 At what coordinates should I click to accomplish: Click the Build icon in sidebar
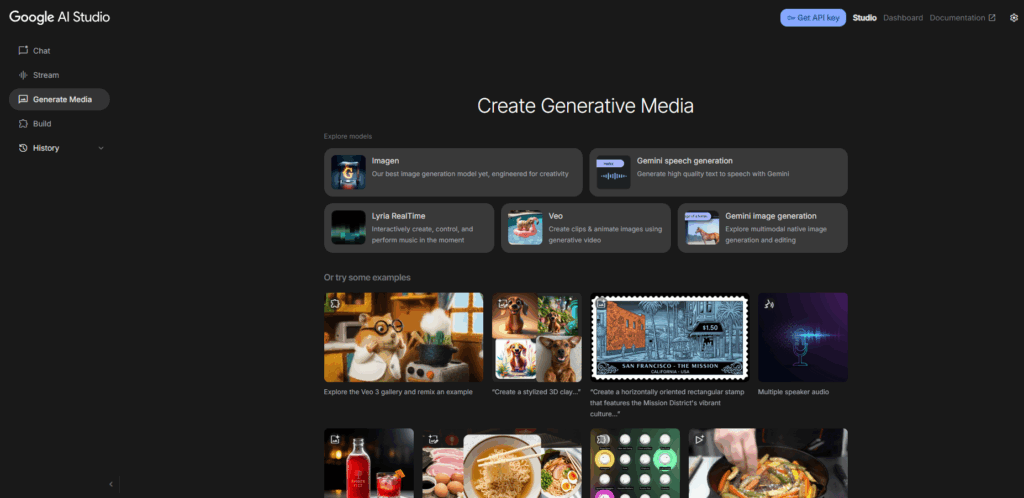[24, 123]
